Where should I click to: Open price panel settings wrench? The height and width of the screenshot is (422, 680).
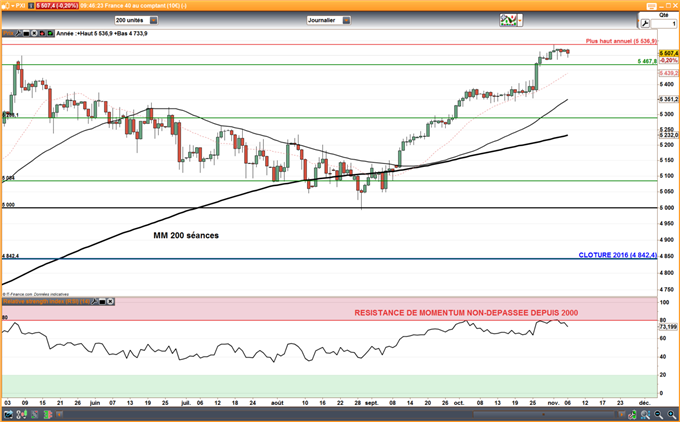[18, 33]
